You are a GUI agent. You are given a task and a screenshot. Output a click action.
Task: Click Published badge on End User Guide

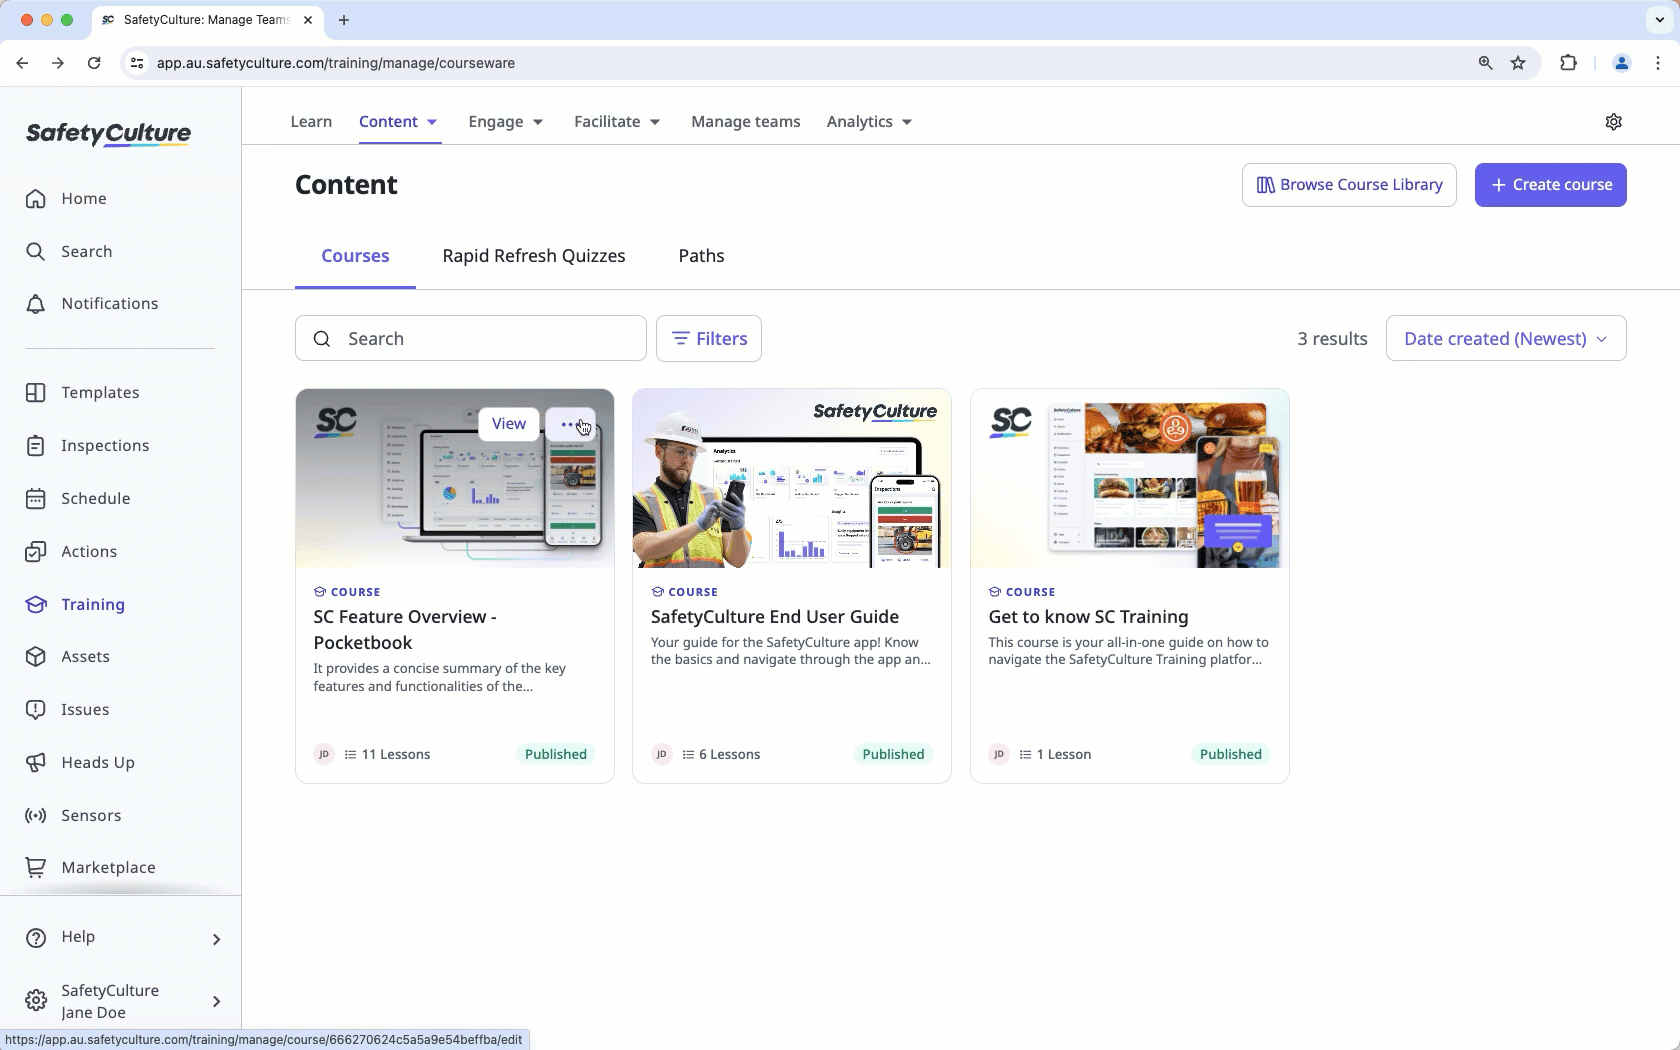pos(893,755)
